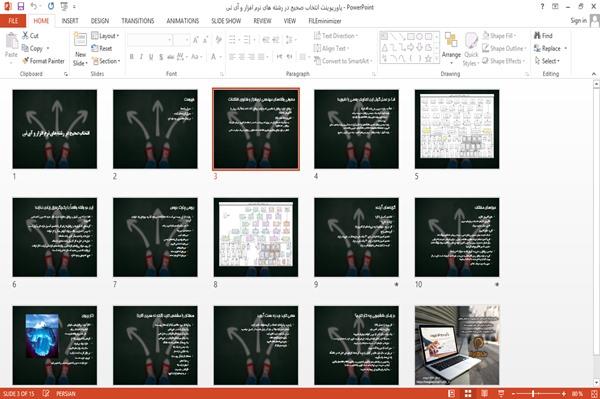Open the TRANSITIONS tab
Image resolution: width=600 pixels, height=399 pixels.
(138, 21)
